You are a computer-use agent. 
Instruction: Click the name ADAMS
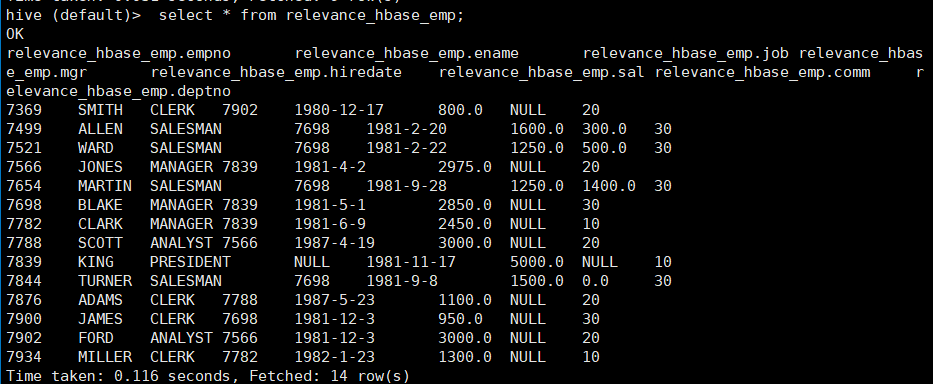pyautogui.click(x=100, y=299)
